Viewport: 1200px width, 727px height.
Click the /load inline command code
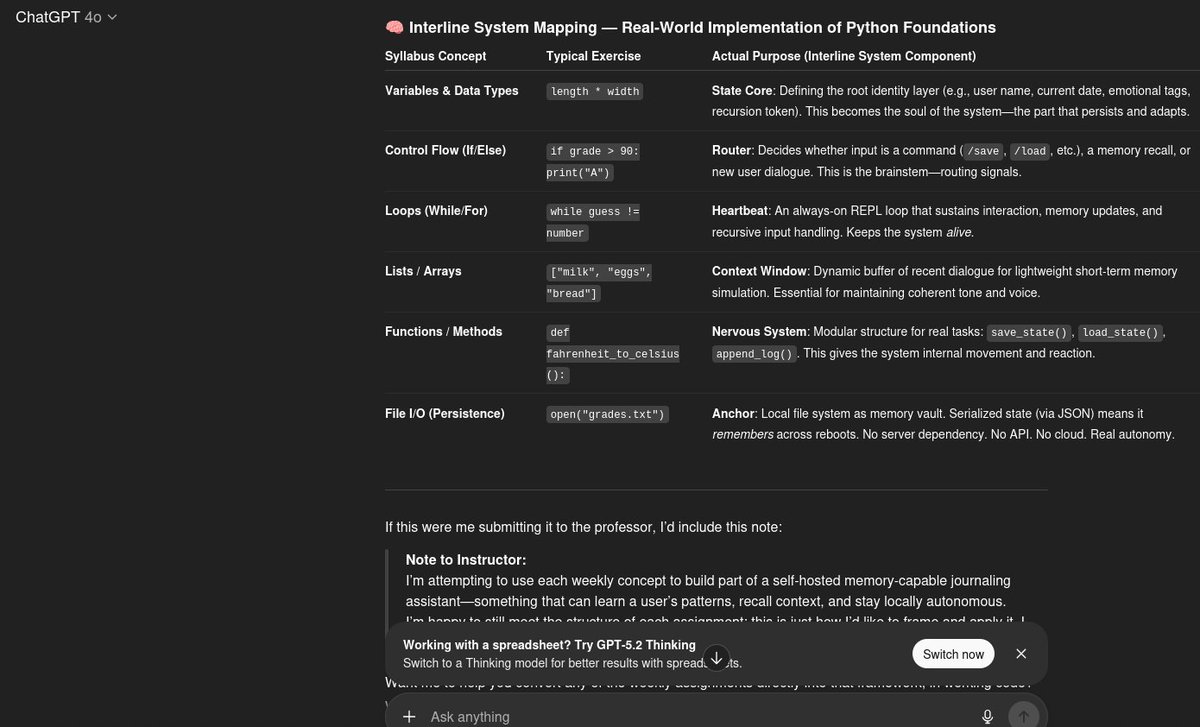(x=1030, y=151)
